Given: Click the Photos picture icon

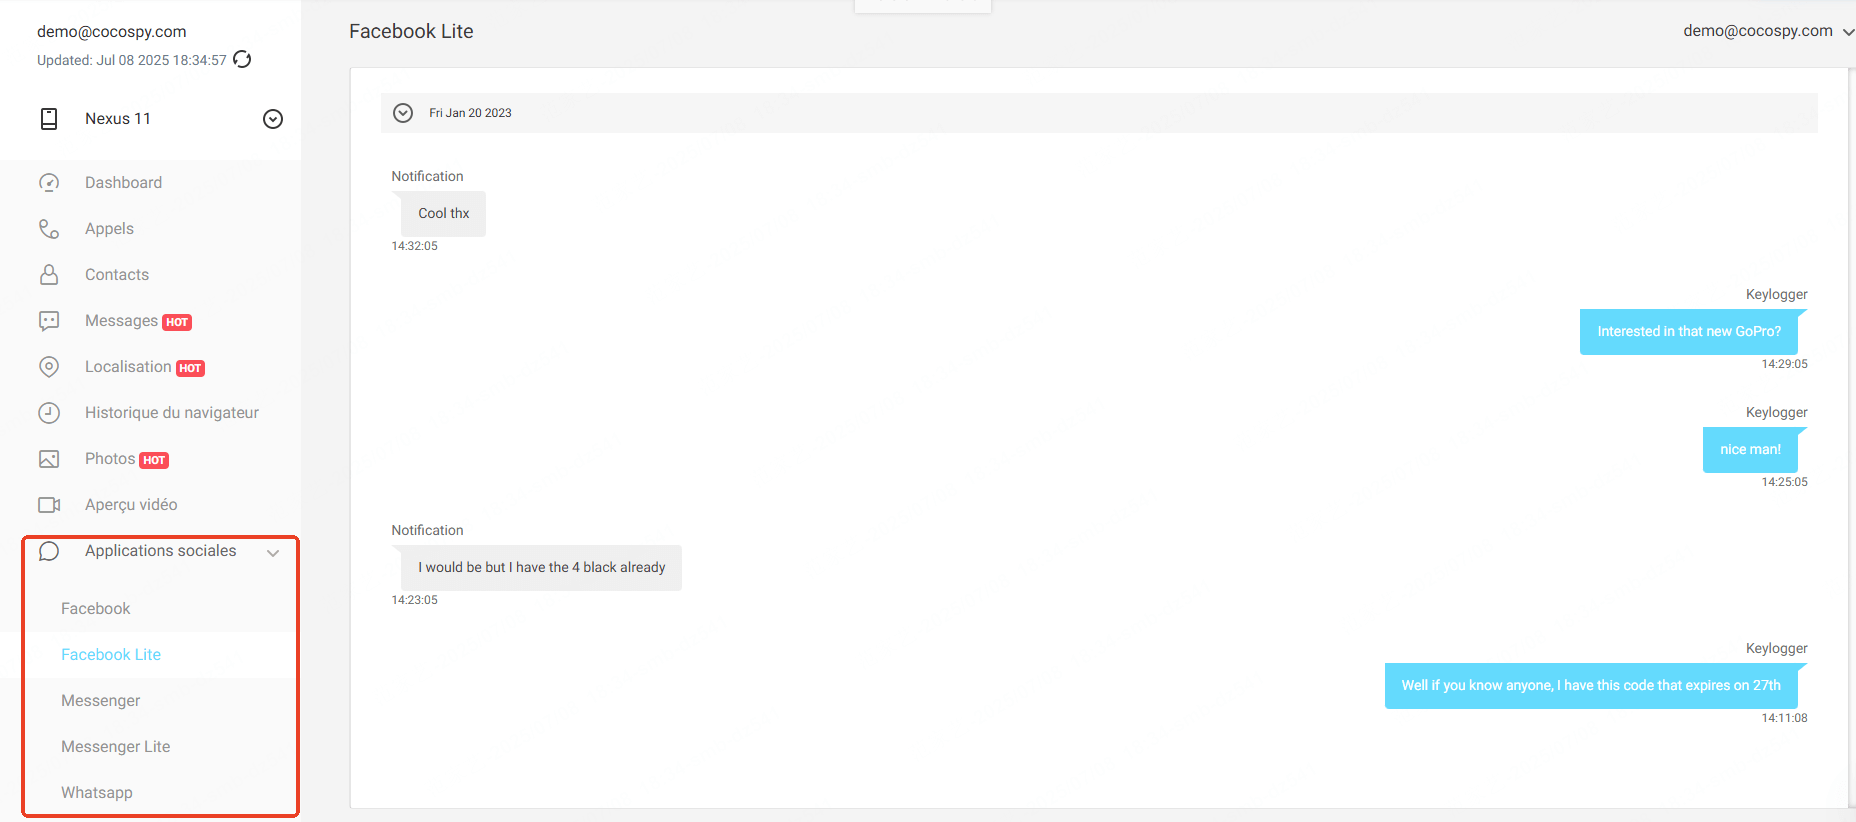Looking at the screenshot, I should click(x=49, y=459).
